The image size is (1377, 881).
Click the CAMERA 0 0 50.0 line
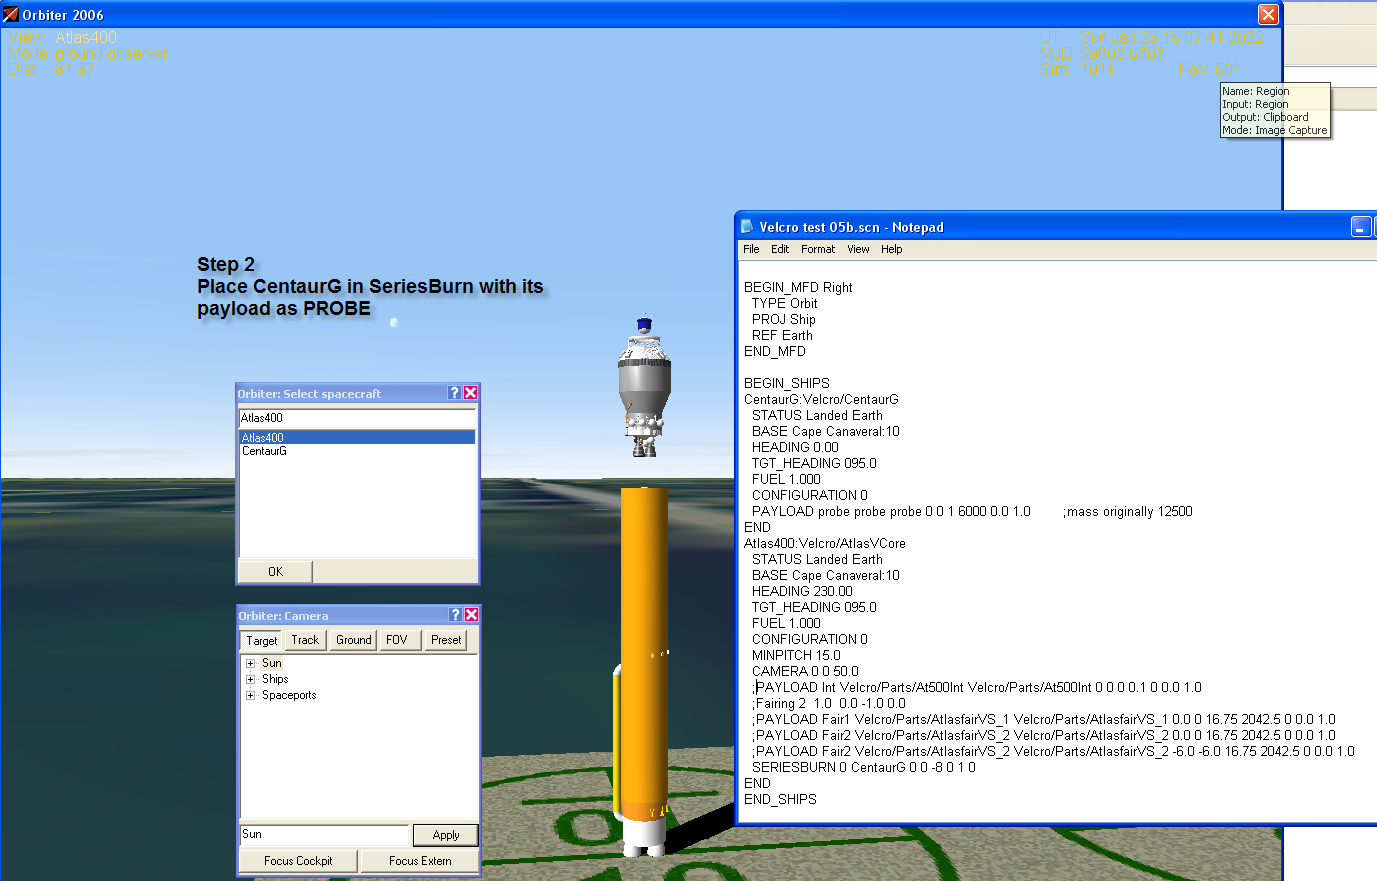pyautogui.click(x=805, y=671)
